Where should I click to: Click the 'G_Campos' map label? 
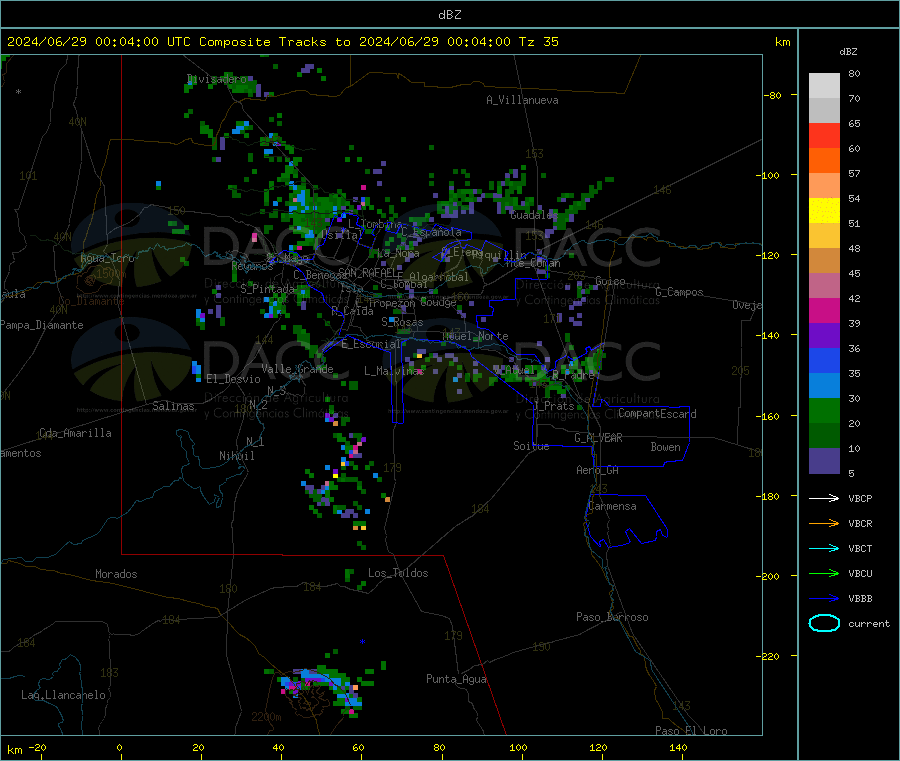pos(679,292)
